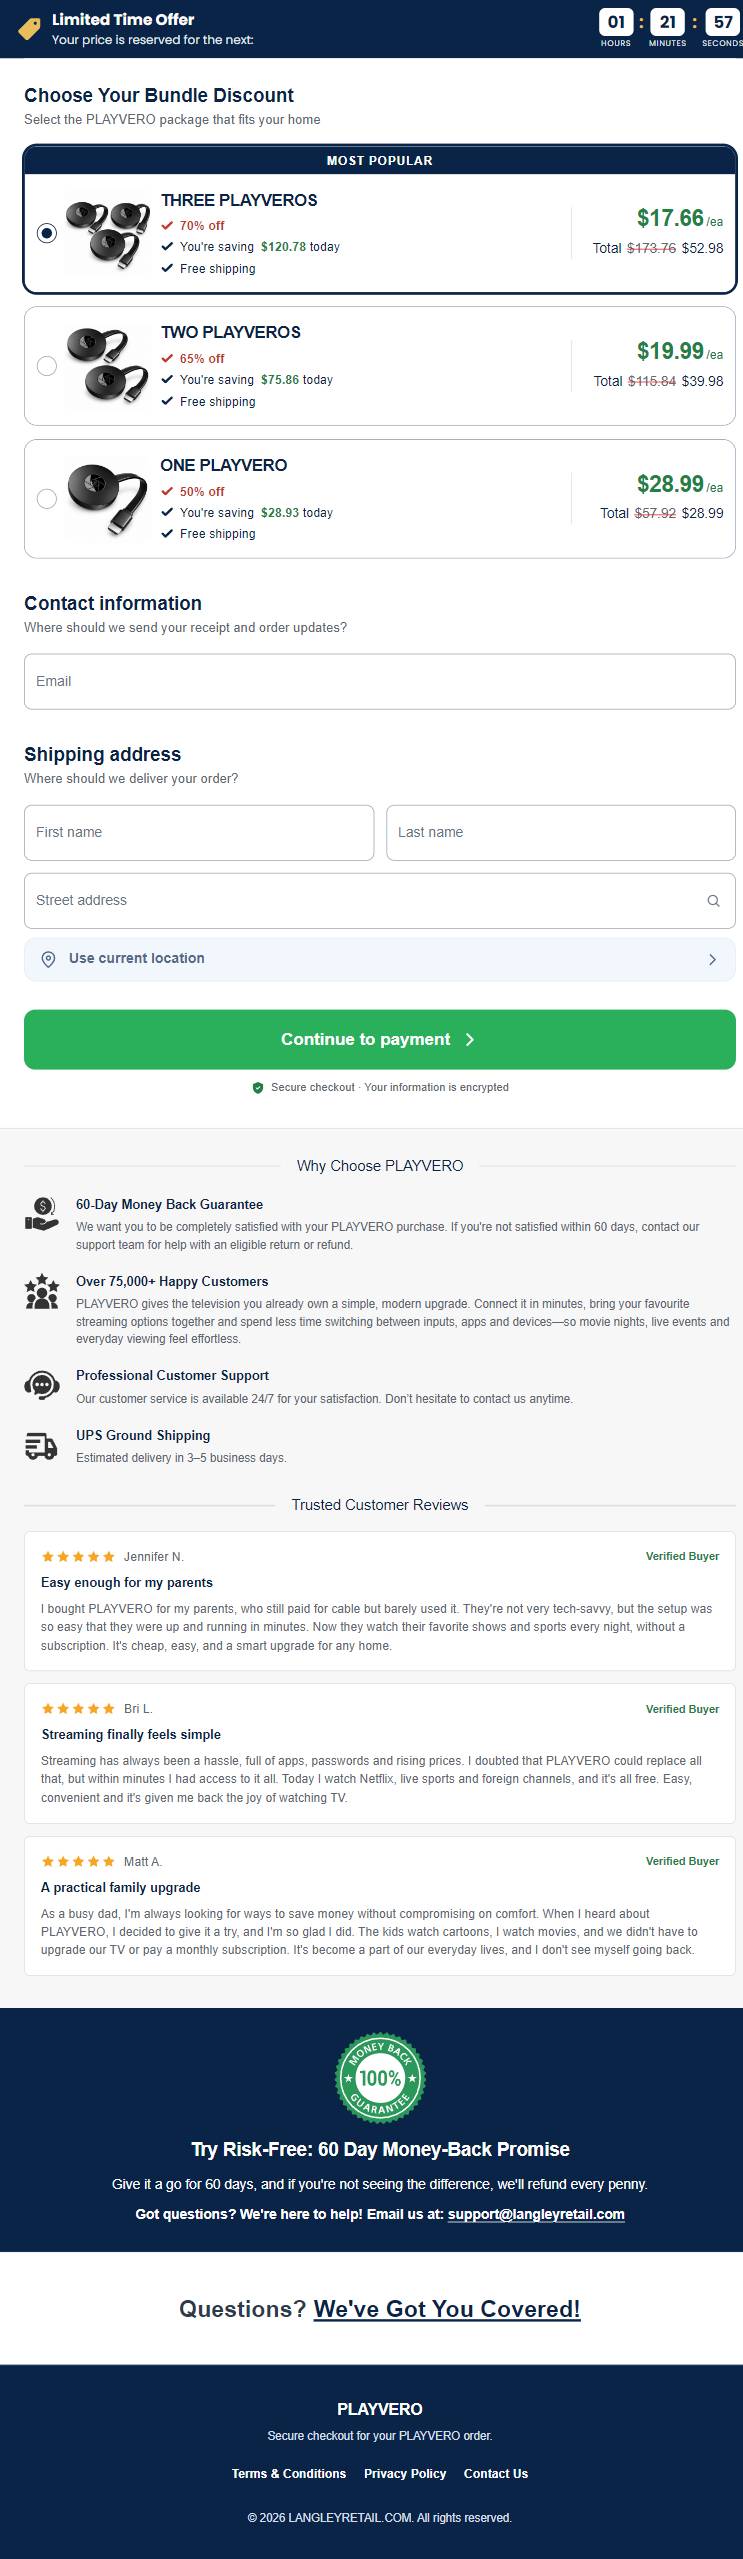The height and width of the screenshot is (2559, 743).
Task: Click Continue to payment button
Action: click(380, 1040)
